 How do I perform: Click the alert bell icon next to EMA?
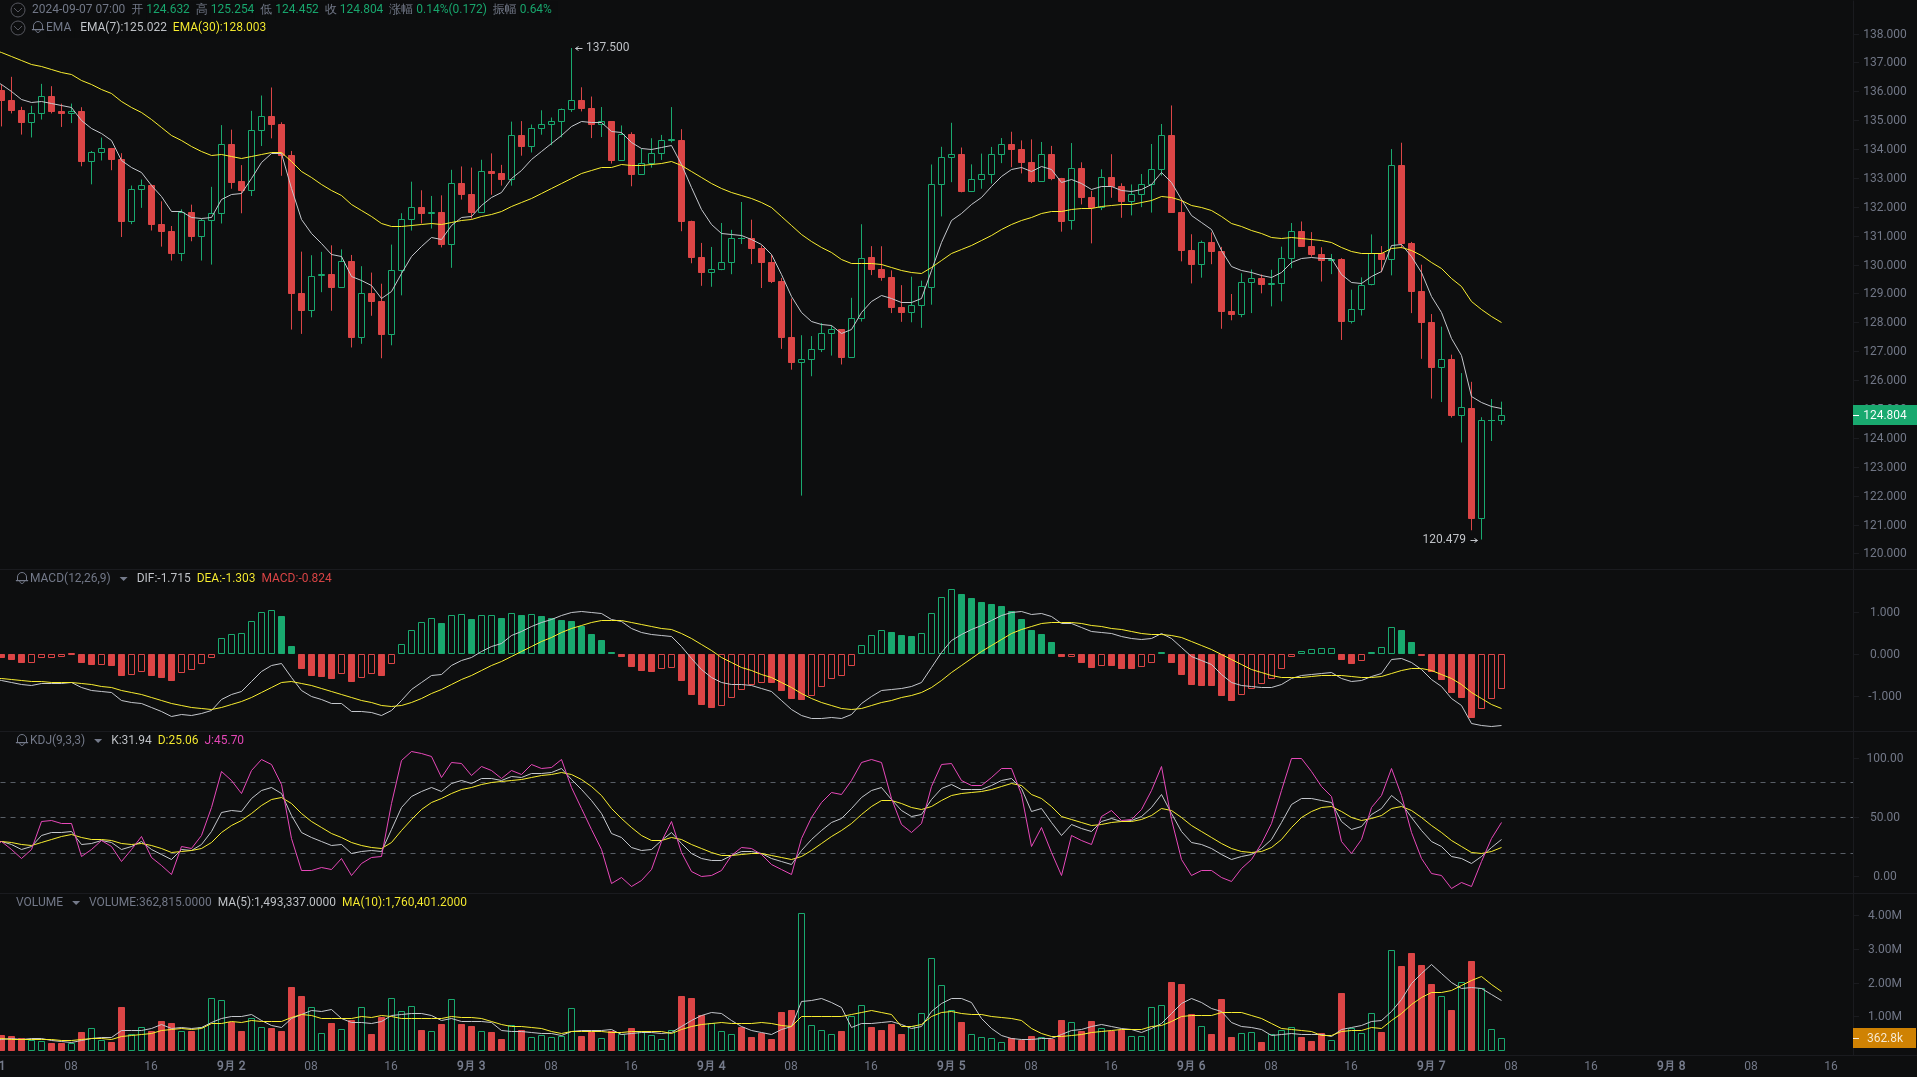point(39,27)
